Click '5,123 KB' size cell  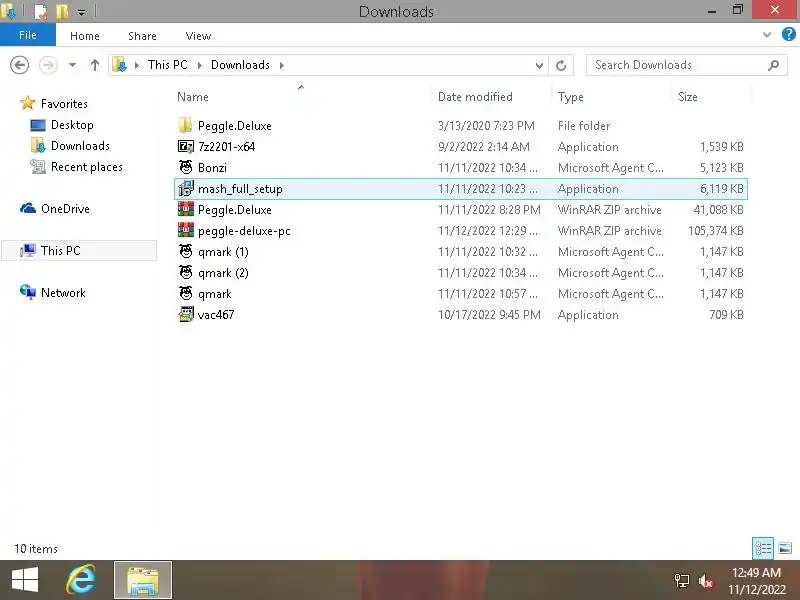click(x=721, y=167)
